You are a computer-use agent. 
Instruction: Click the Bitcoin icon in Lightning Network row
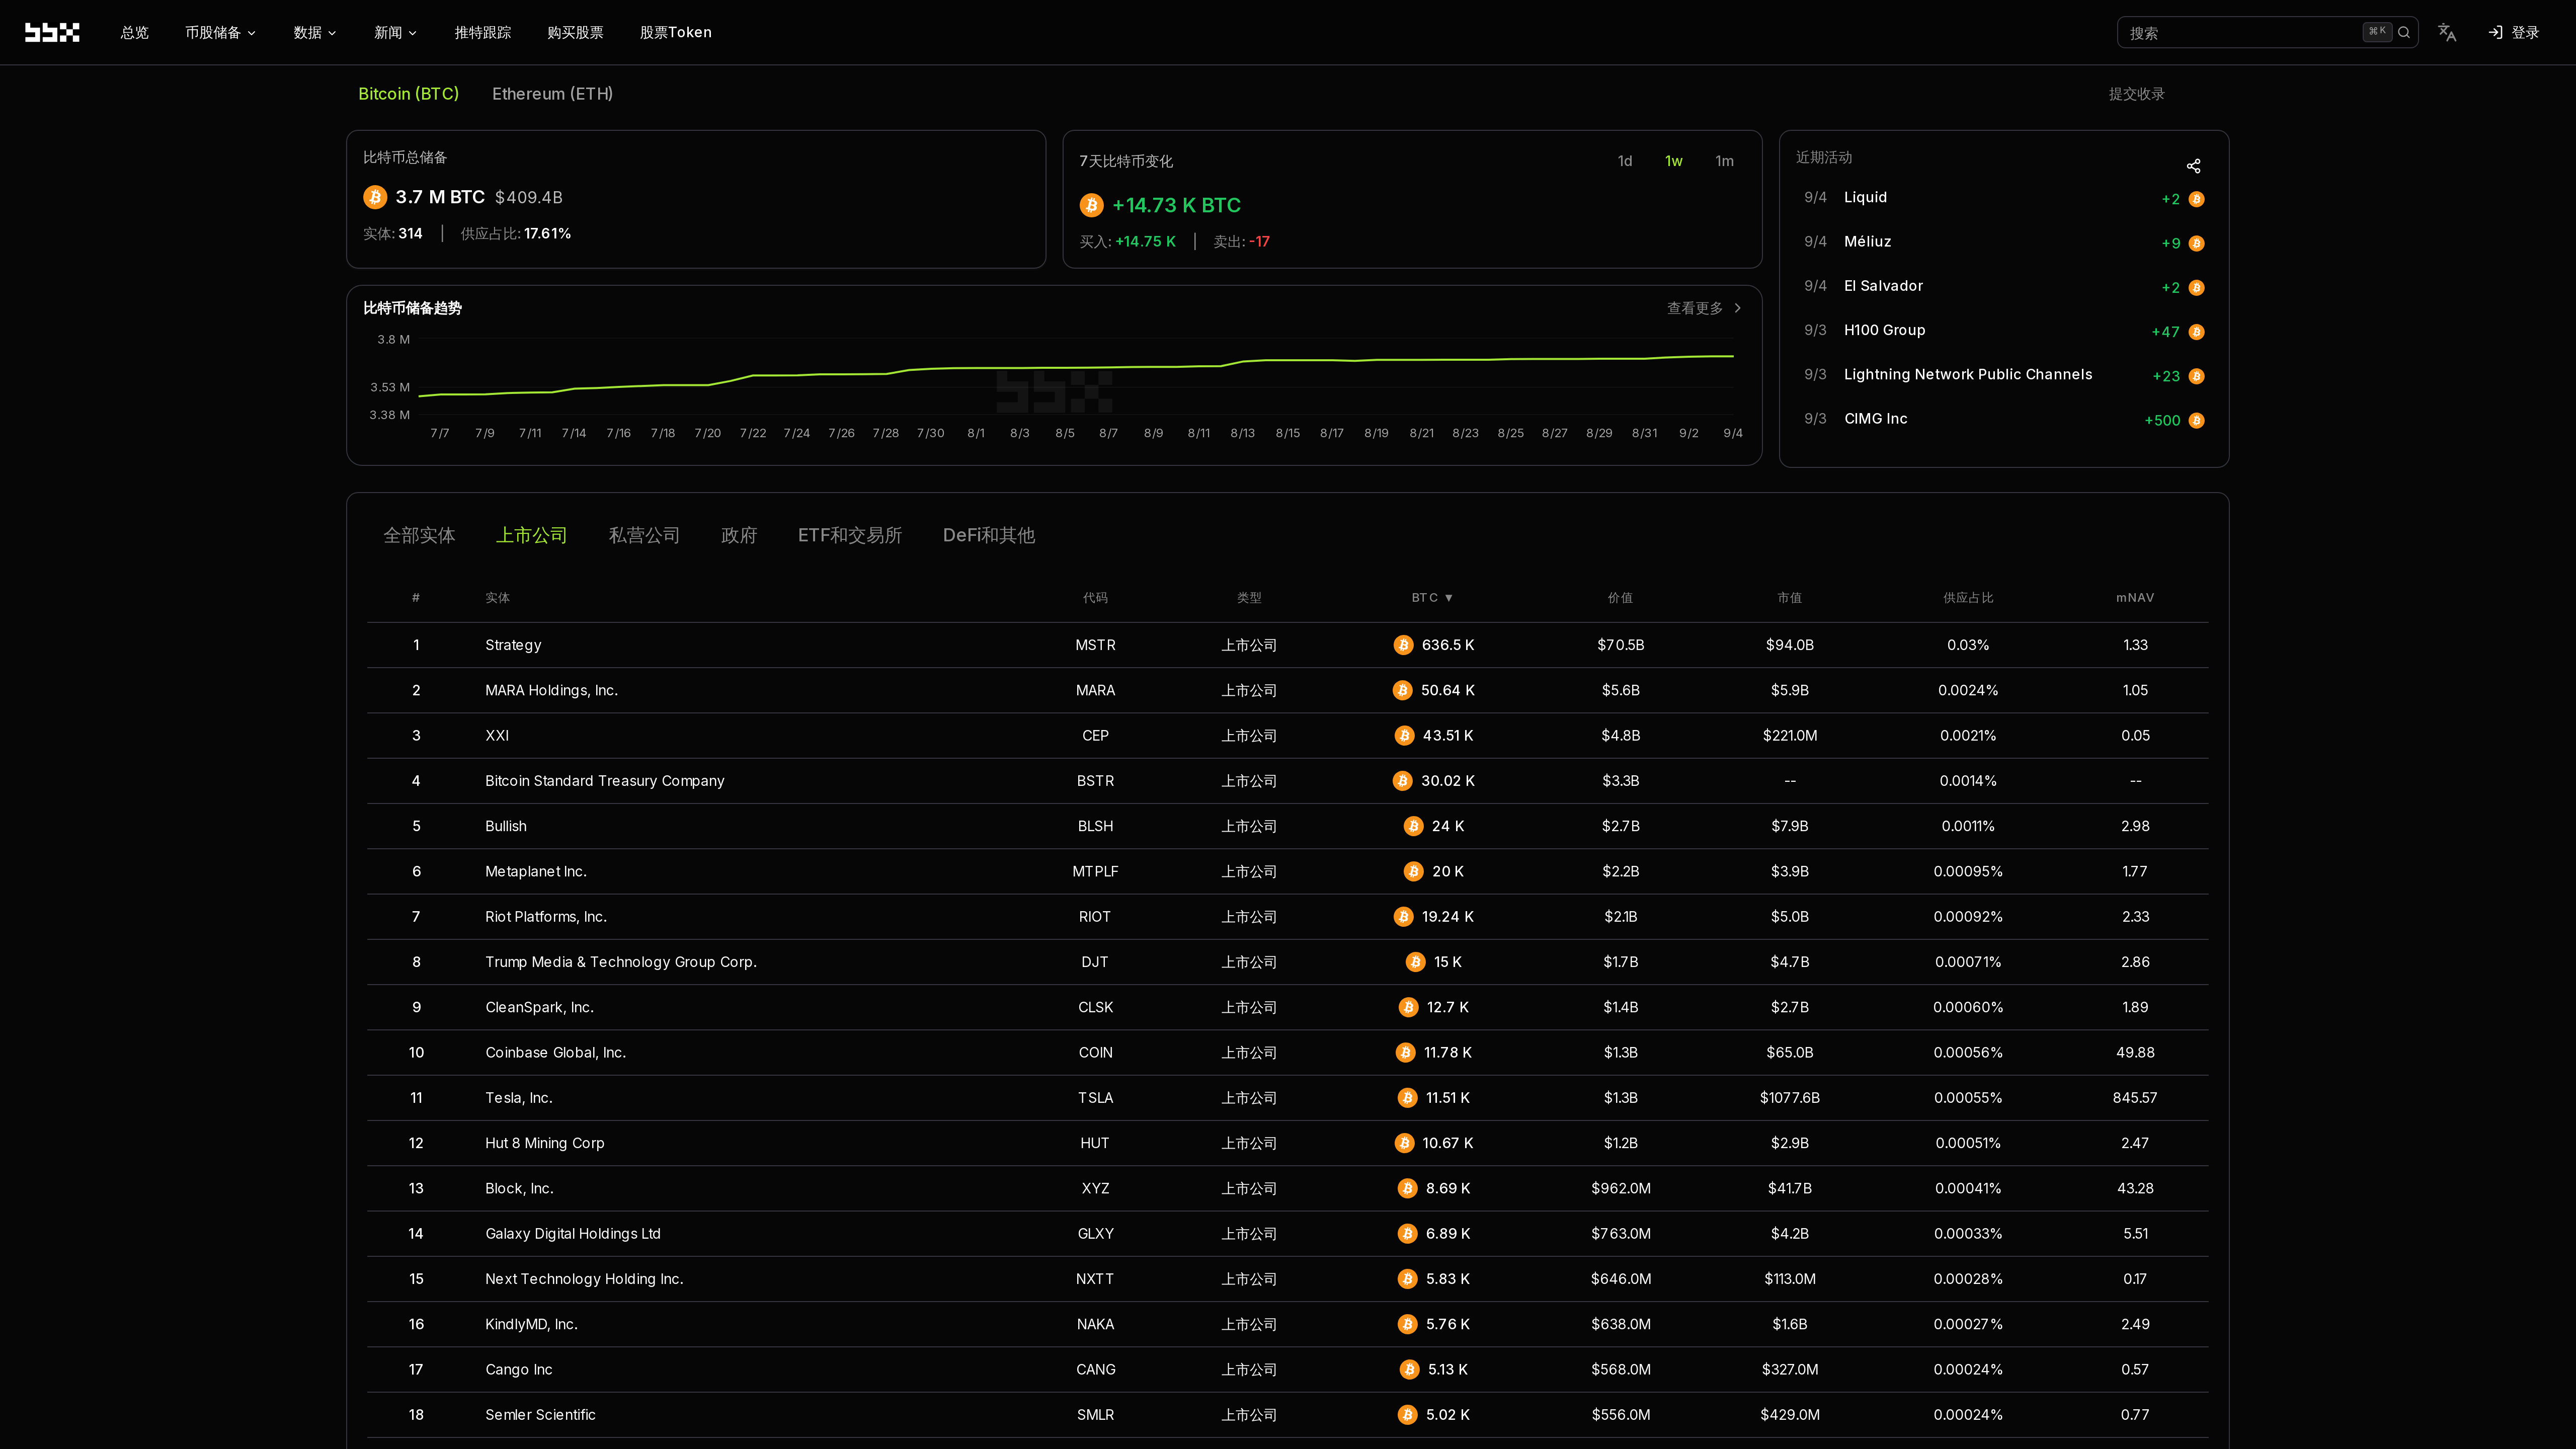(2196, 376)
